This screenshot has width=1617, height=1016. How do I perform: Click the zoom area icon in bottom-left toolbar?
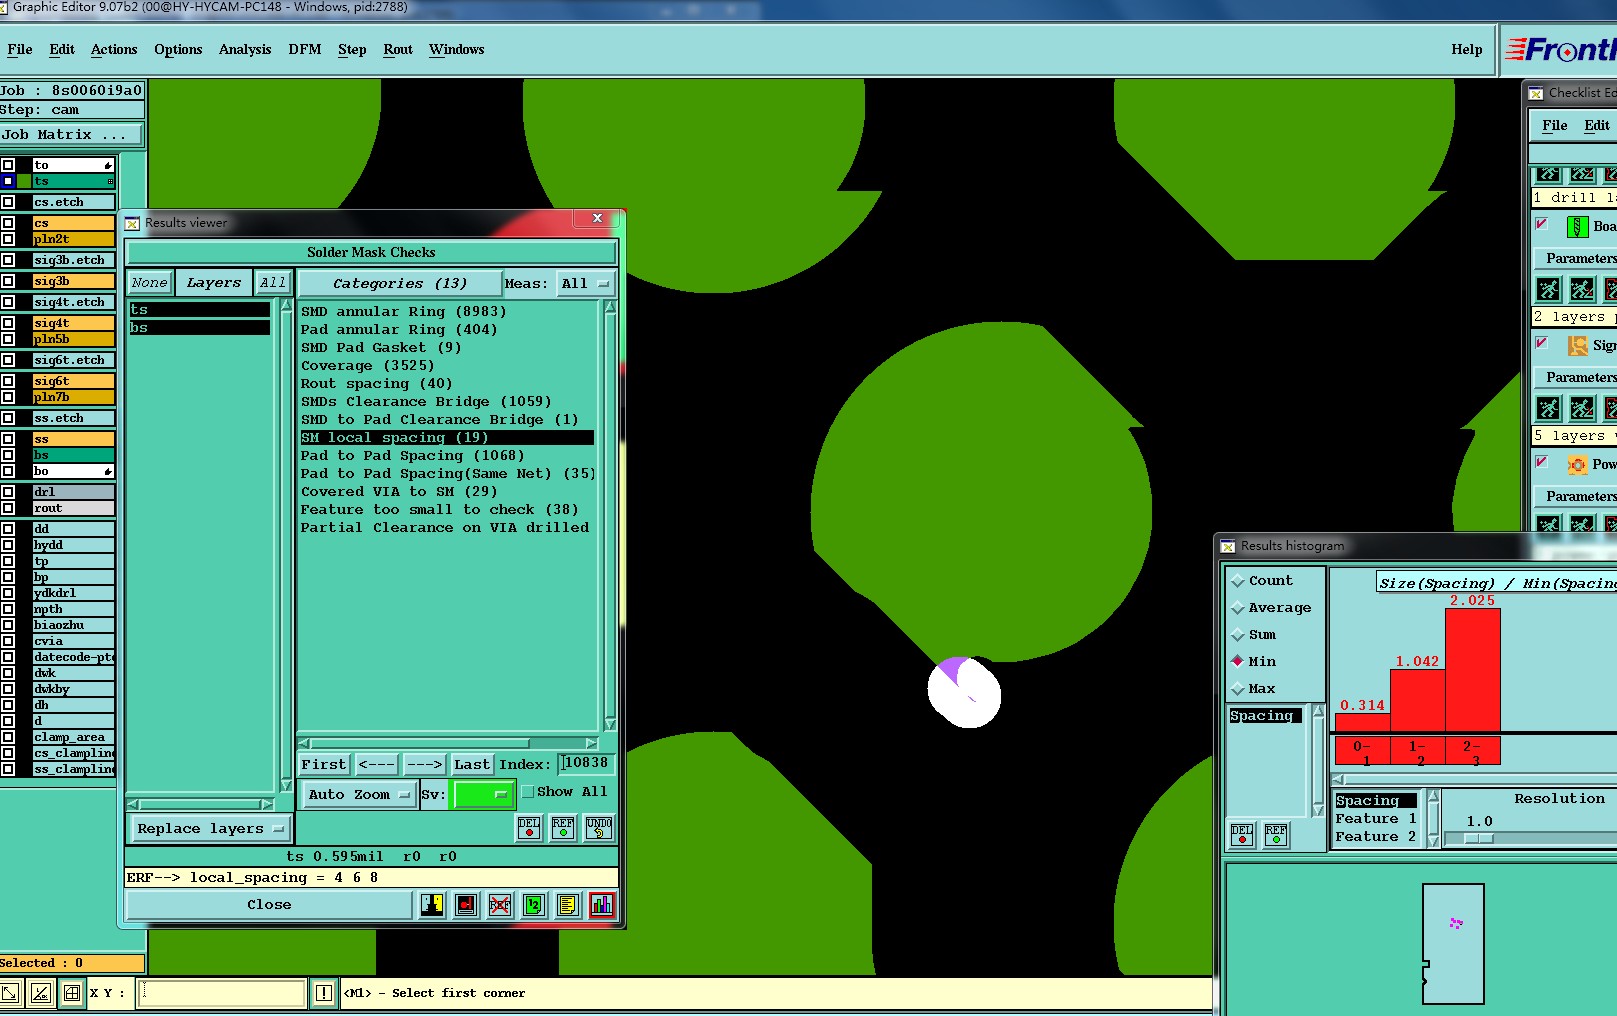click(9, 993)
